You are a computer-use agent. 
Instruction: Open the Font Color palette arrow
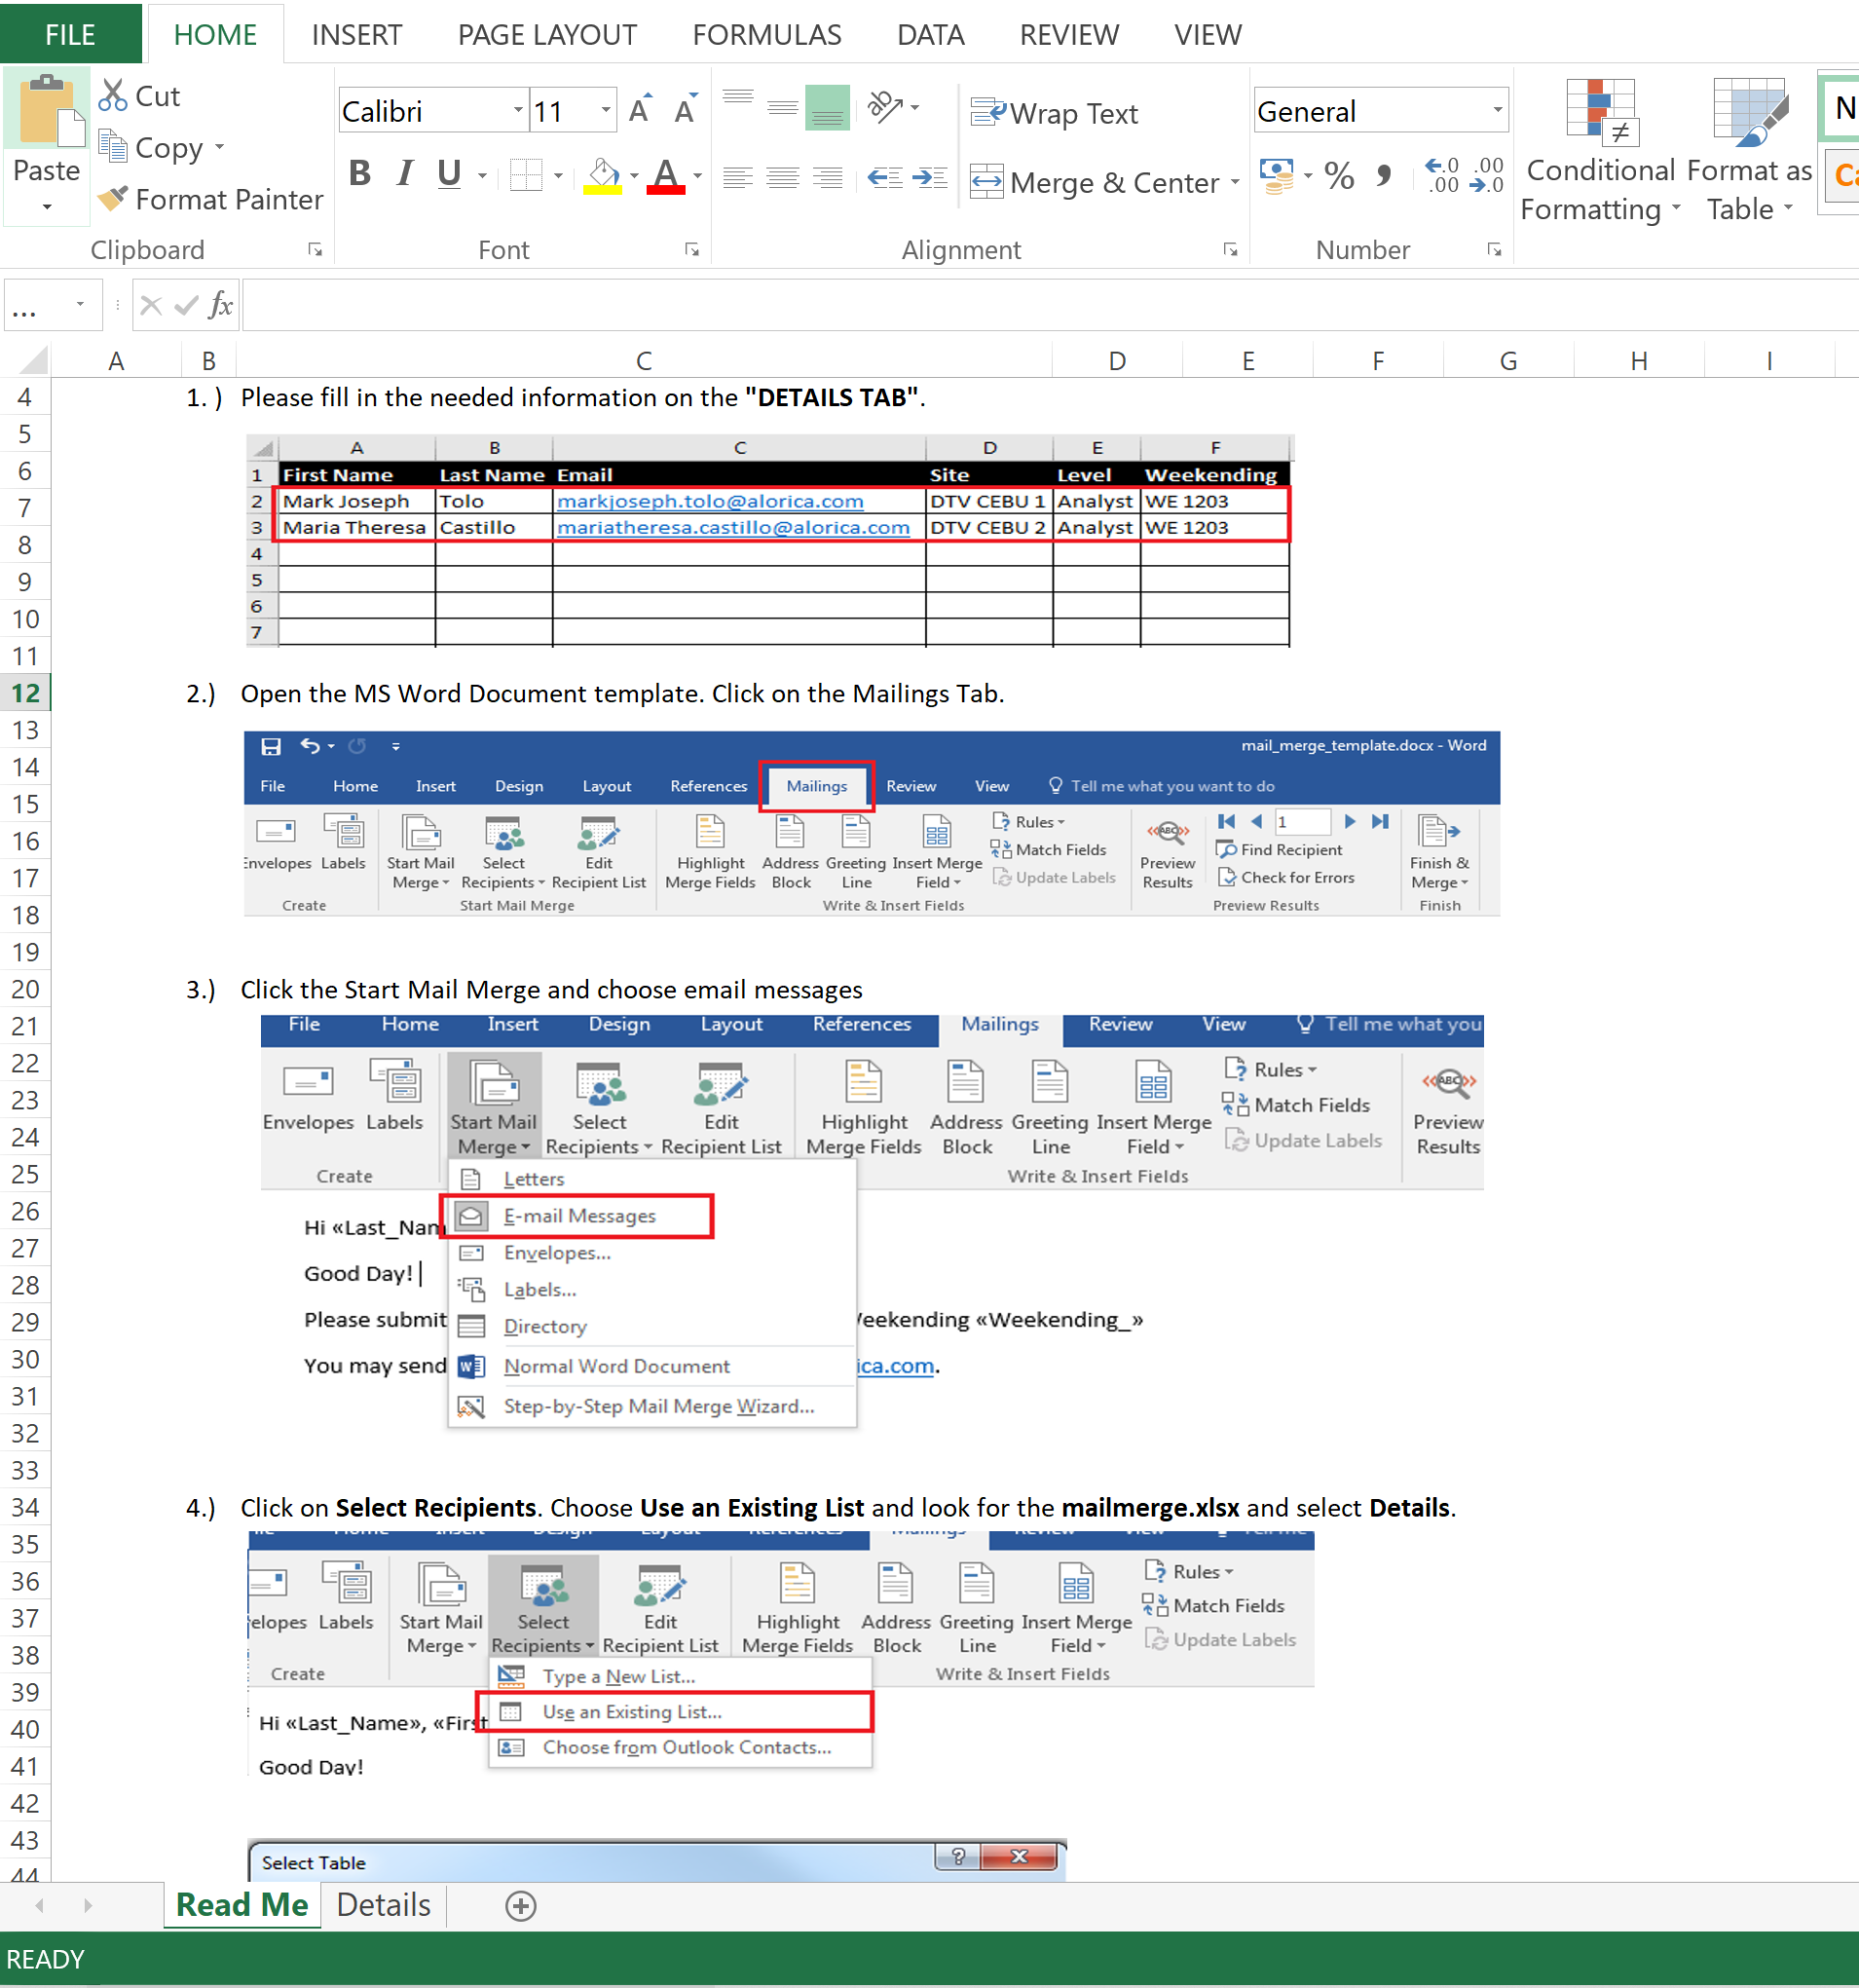697,176
